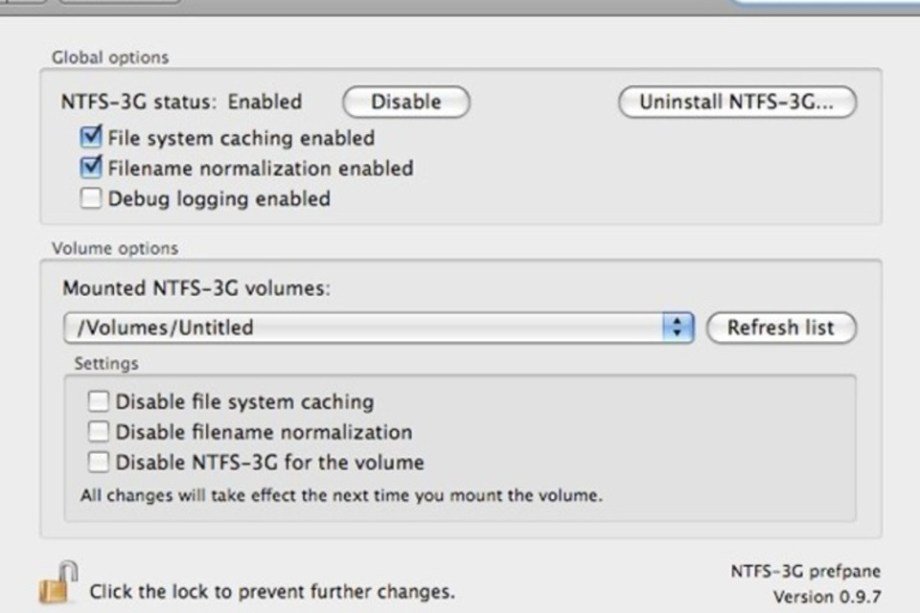The height and width of the screenshot is (613, 920).
Task: Click the golden padlock icon
Action: [x=58, y=582]
